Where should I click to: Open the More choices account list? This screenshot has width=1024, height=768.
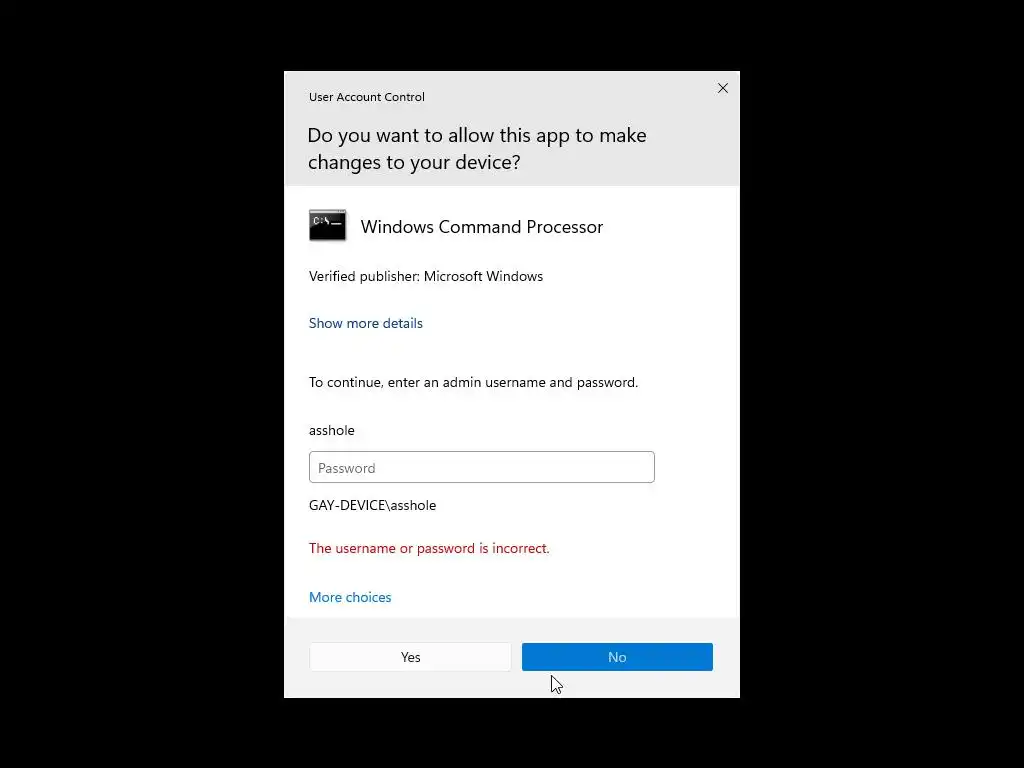350,597
